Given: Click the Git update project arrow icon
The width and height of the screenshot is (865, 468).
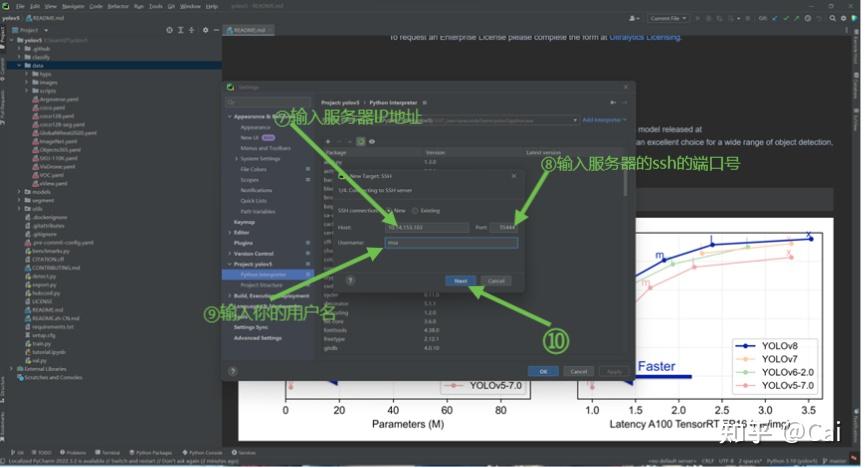Looking at the screenshot, I should click(775, 18).
